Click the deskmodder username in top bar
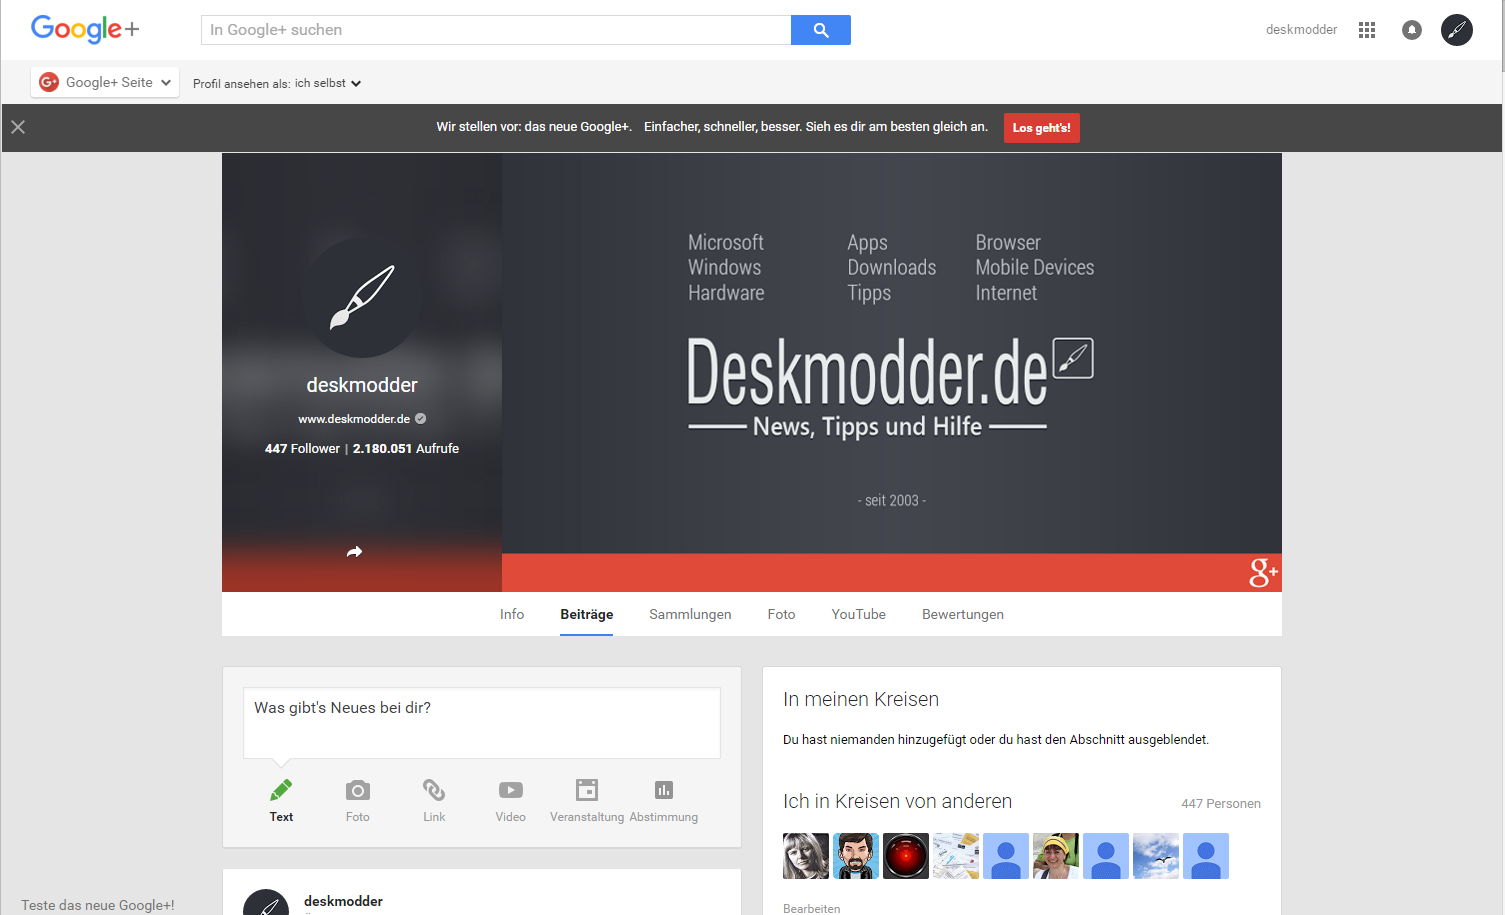 1301,30
